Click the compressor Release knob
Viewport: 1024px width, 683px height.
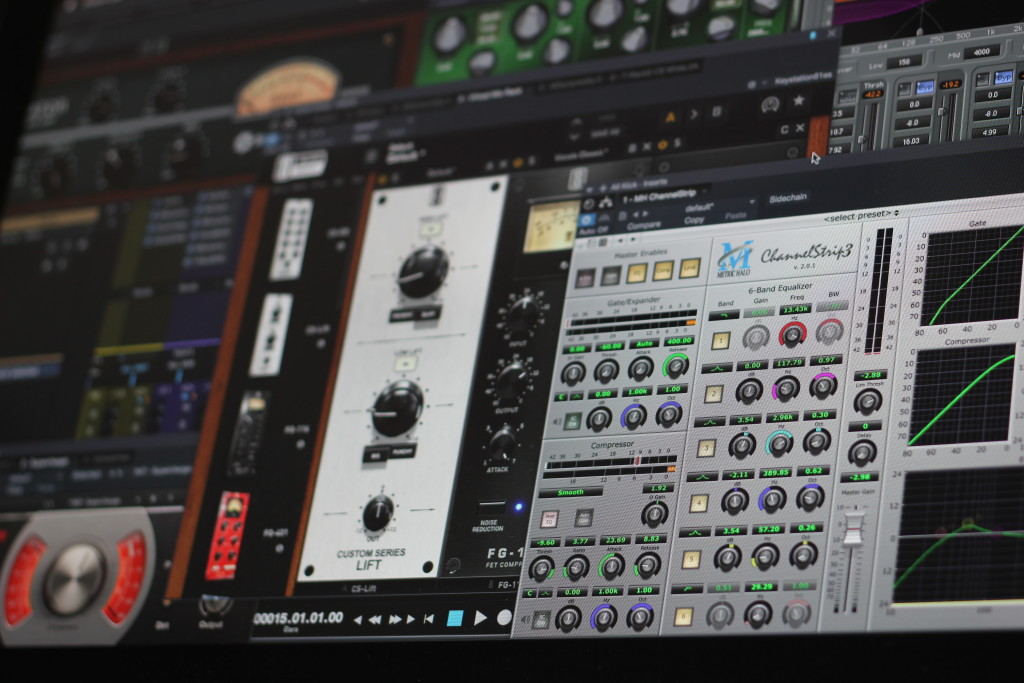coord(647,565)
